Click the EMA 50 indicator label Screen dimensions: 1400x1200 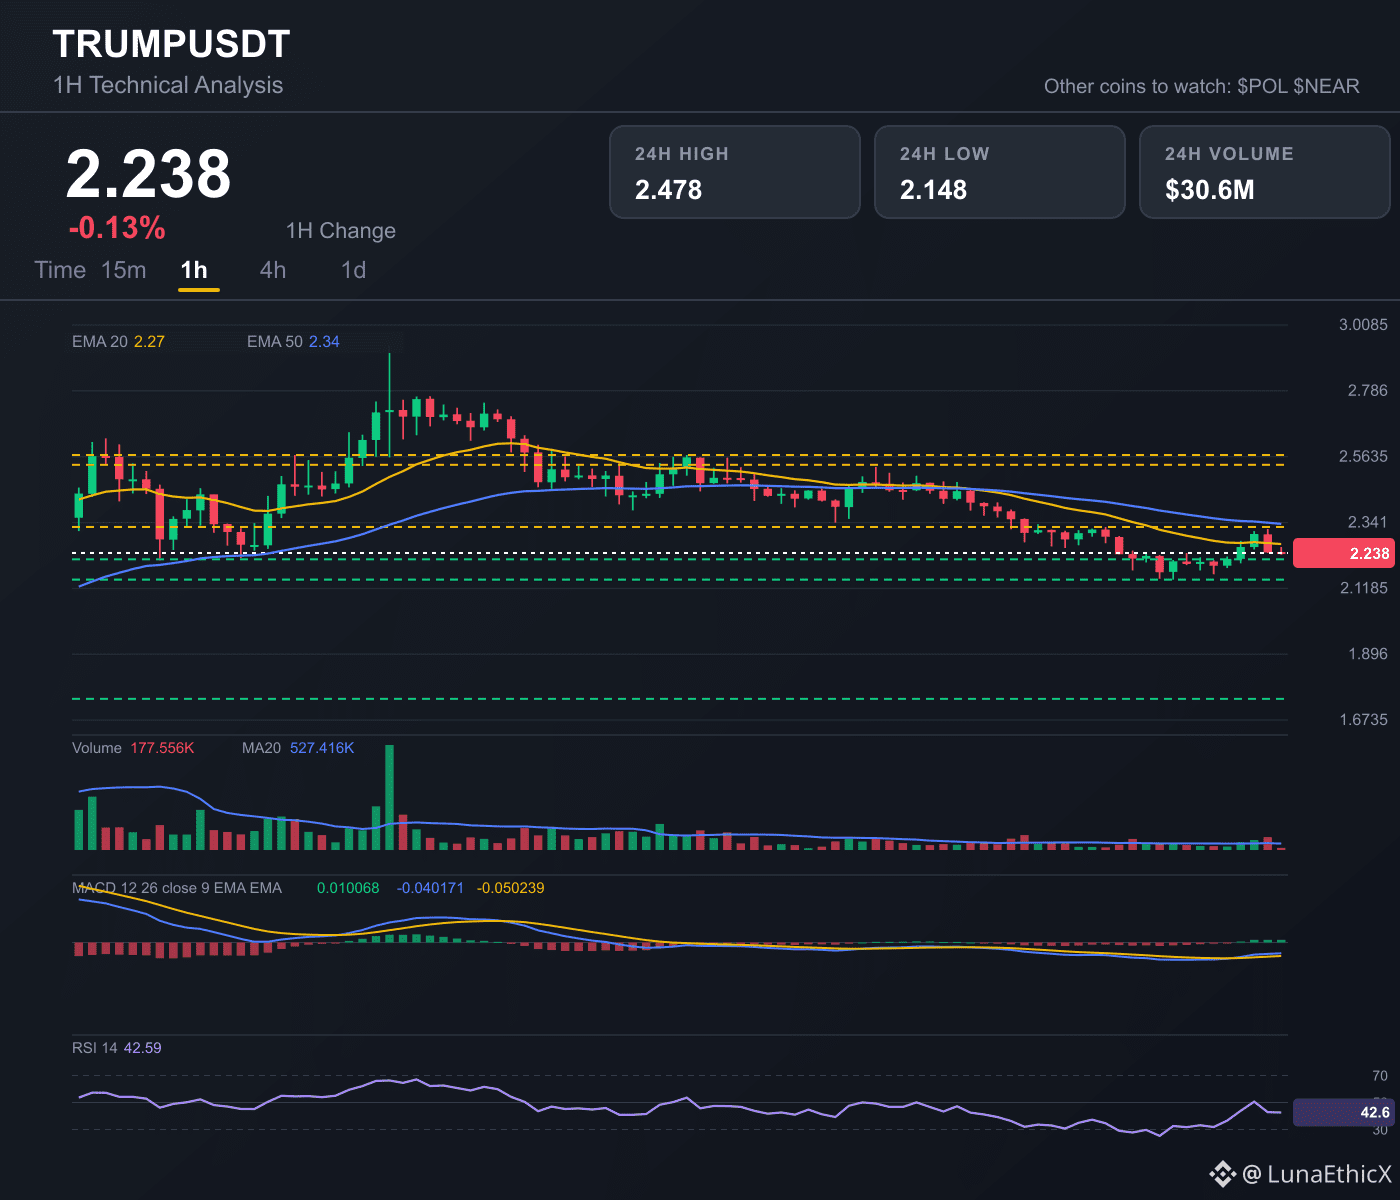[x=293, y=342]
